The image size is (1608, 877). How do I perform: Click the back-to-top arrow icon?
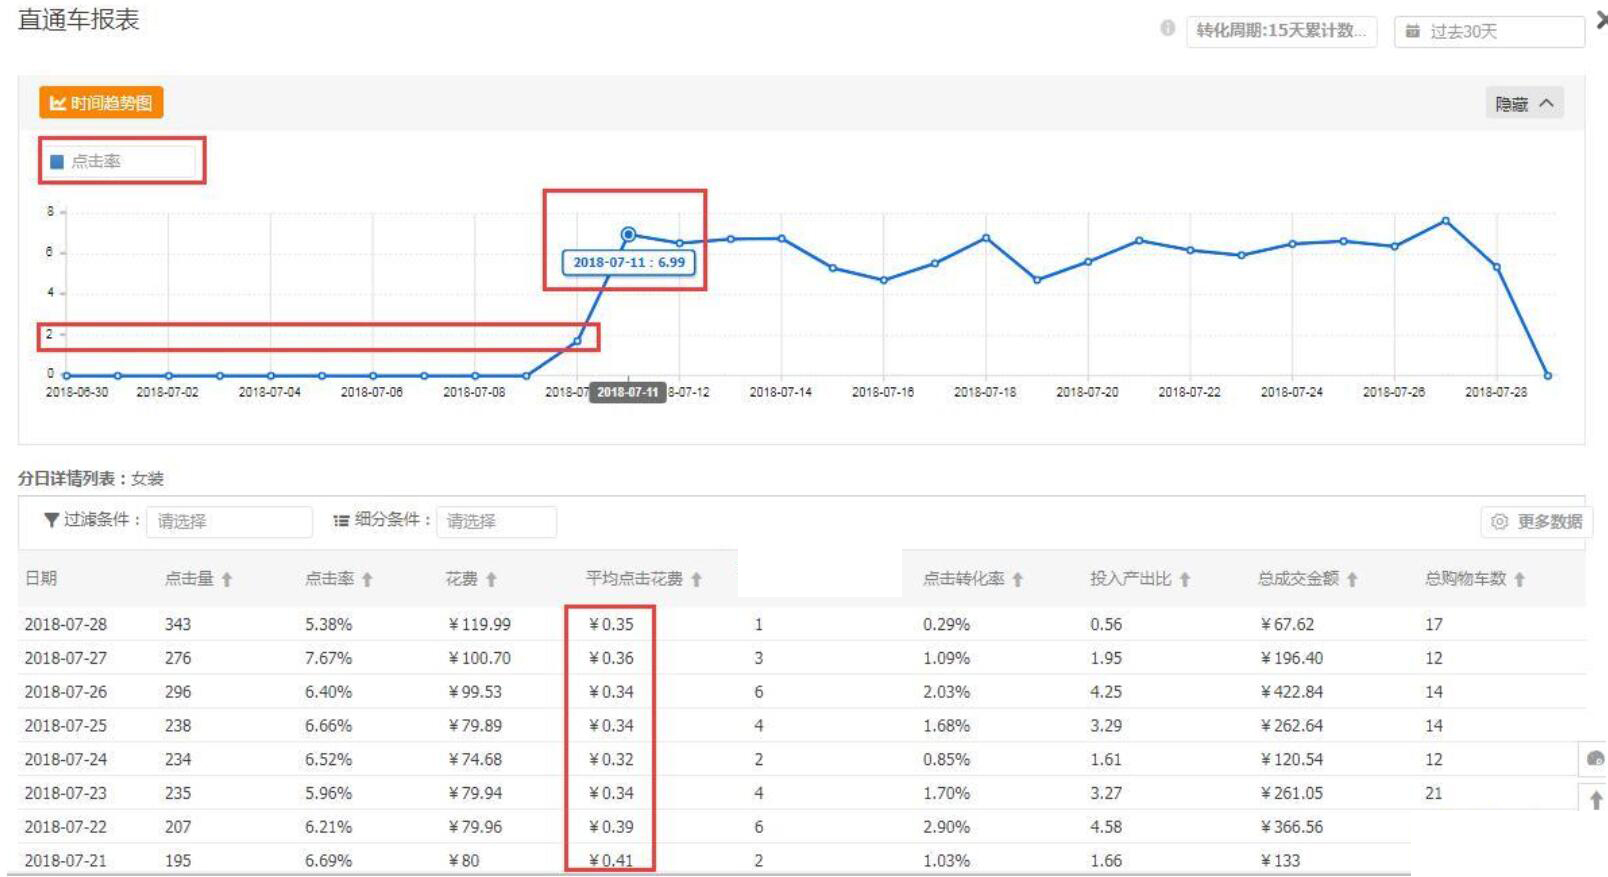pyautogui.click(x=1595, y=800)
